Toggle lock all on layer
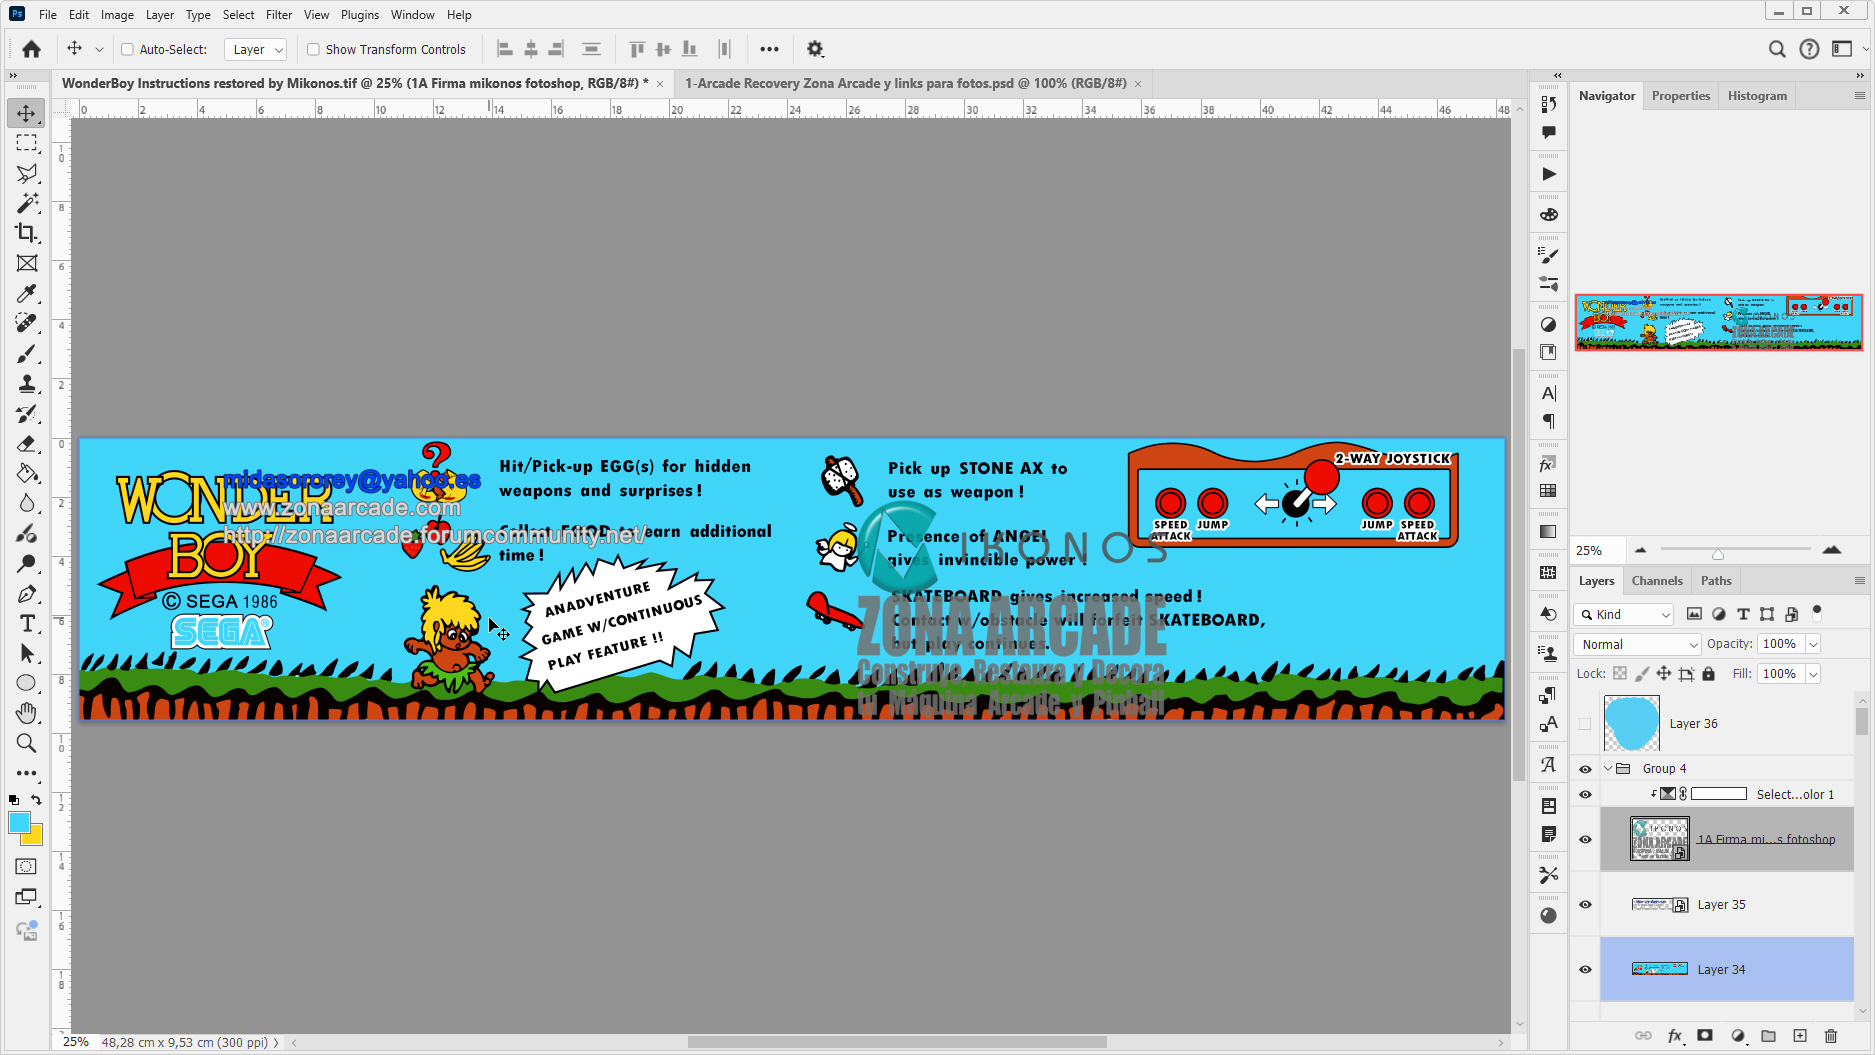 pyautogui.click(x=1709, y=674)
